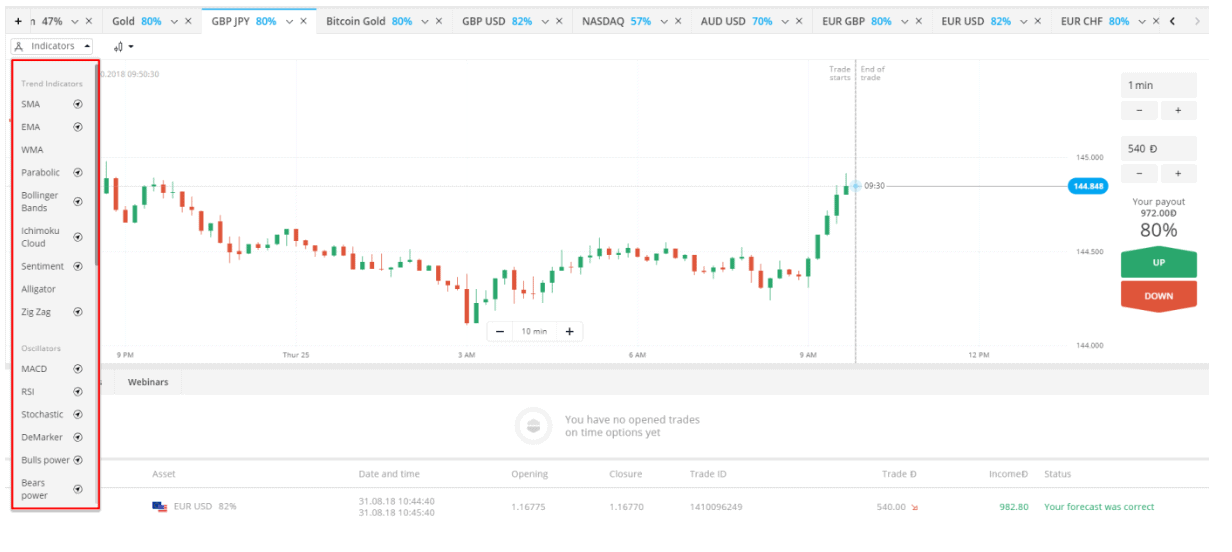Expand NASDAQ tab dropdown chevron
The height and width of the screenshot is (552, 1232).
pos(664,21)
